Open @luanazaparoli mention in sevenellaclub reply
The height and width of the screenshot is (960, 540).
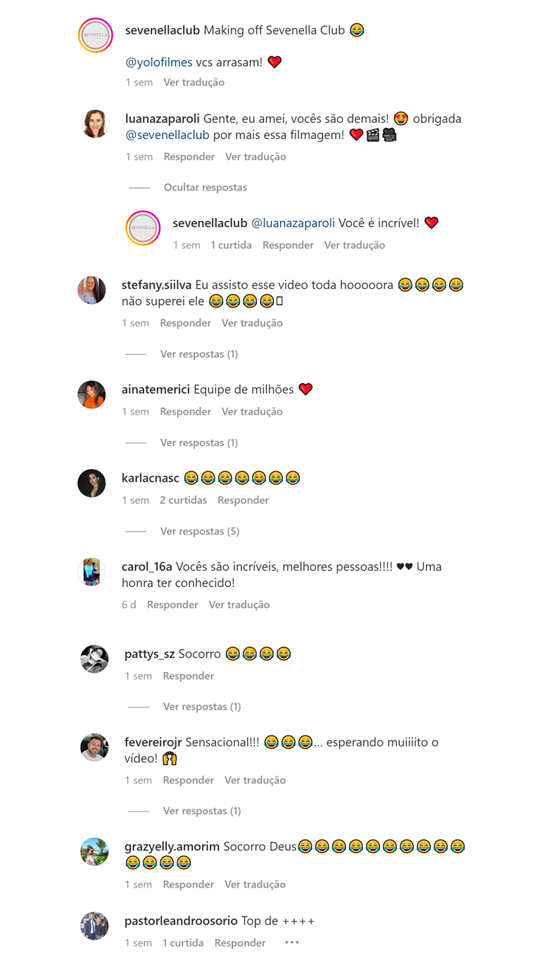click(293, 223)
